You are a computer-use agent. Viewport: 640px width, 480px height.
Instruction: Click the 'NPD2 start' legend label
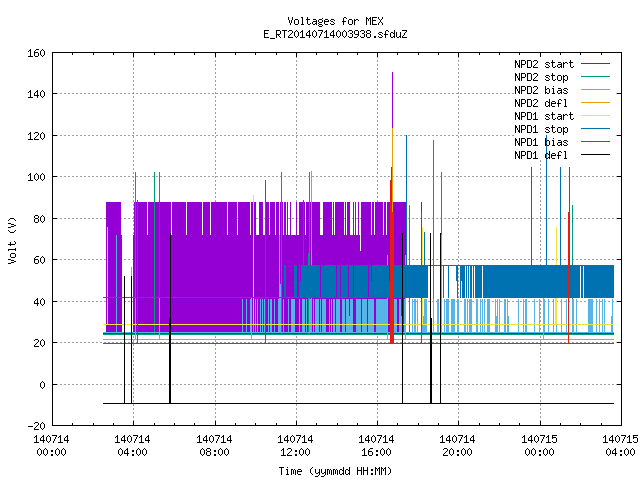point(544,64)
